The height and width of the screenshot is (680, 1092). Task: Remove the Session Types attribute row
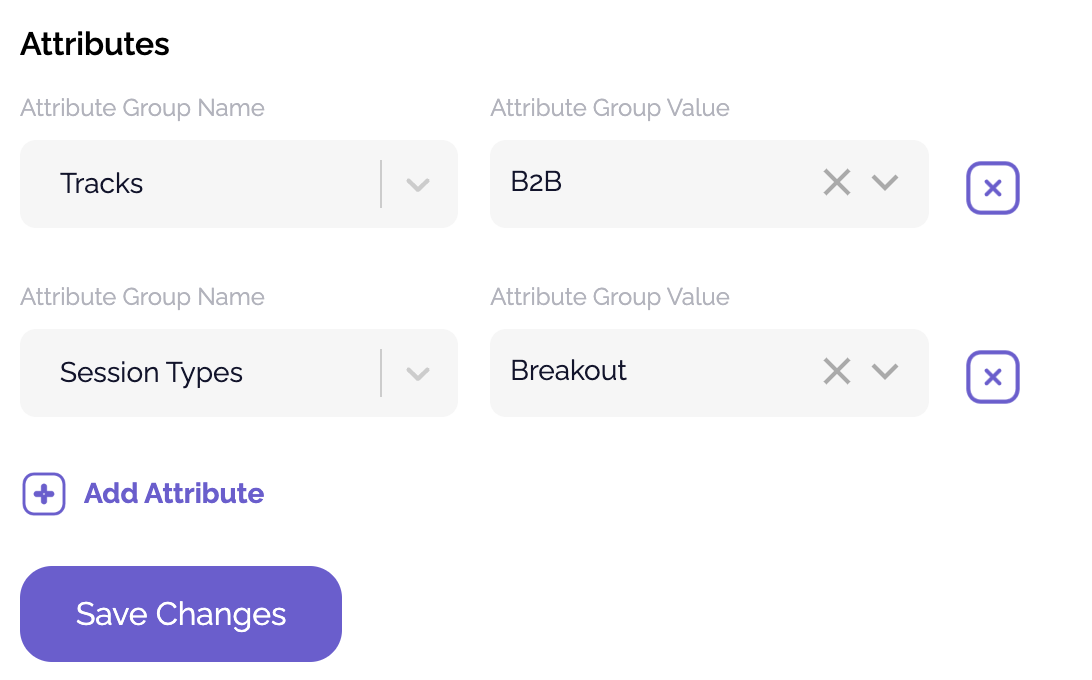[x=992, y=377]
